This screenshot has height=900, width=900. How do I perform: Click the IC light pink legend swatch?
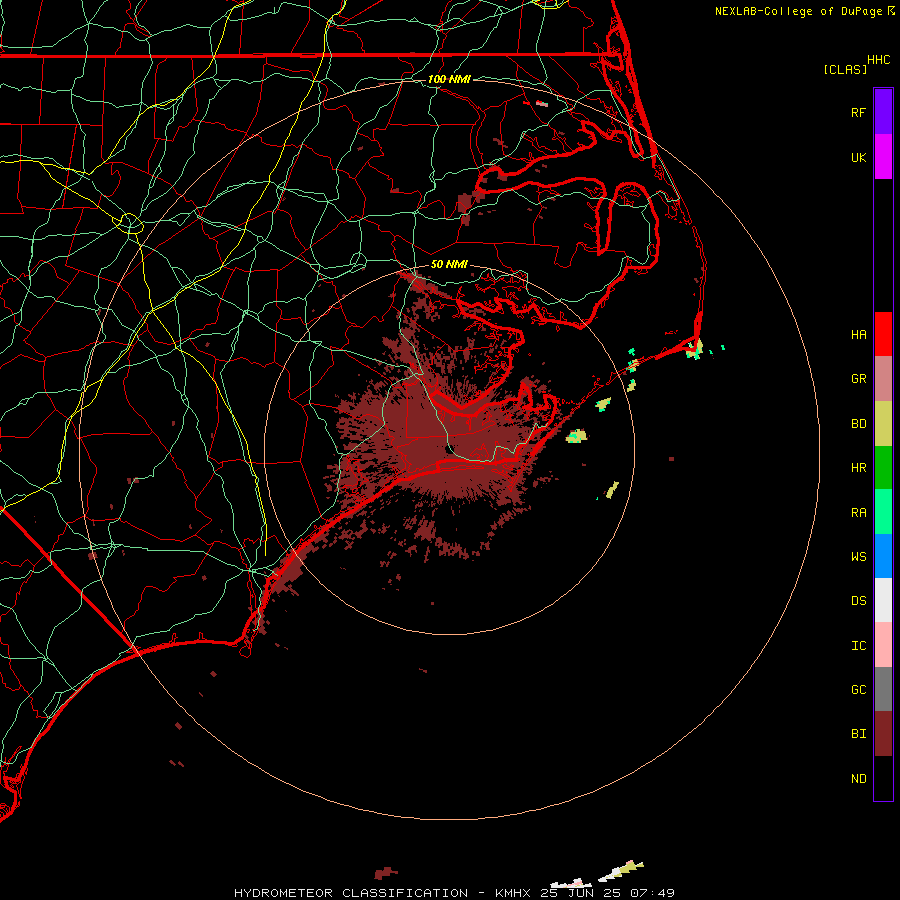[x=883, y=645]
